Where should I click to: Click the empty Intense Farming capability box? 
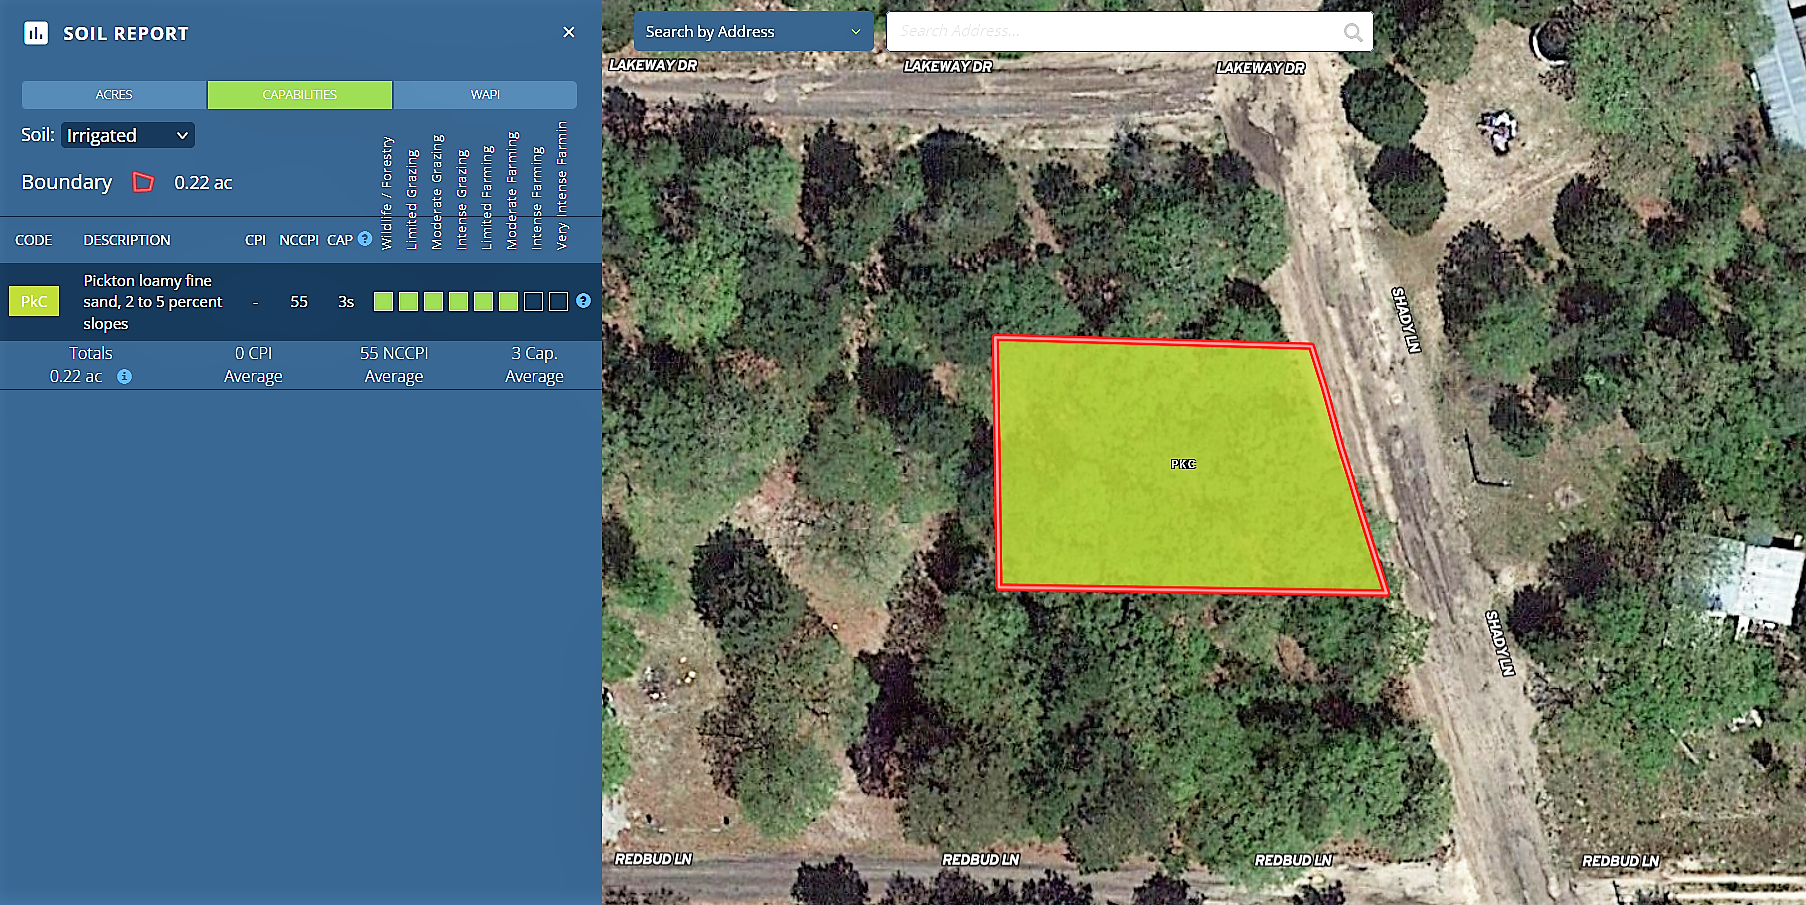[533, 302]
